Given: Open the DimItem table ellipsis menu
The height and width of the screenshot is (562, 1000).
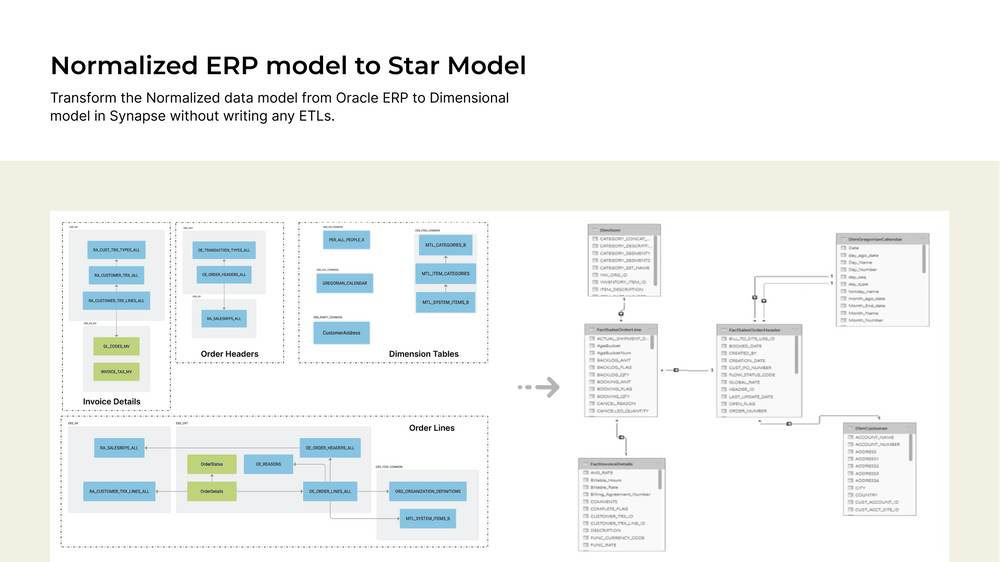Looking at the screenshot, I should coord(654,230).
